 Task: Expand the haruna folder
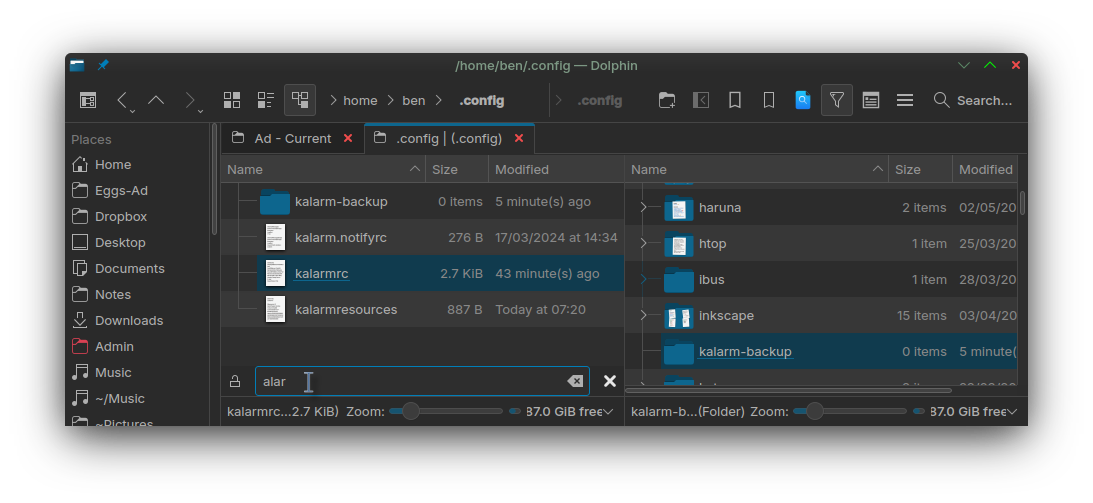click(643, 208)
